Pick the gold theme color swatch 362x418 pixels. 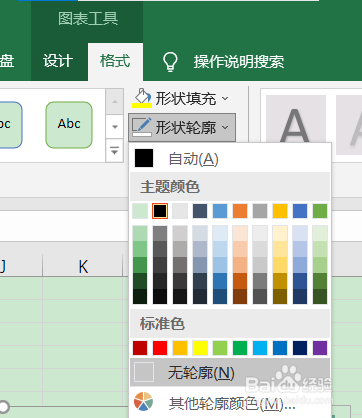[x=280, y=211]
